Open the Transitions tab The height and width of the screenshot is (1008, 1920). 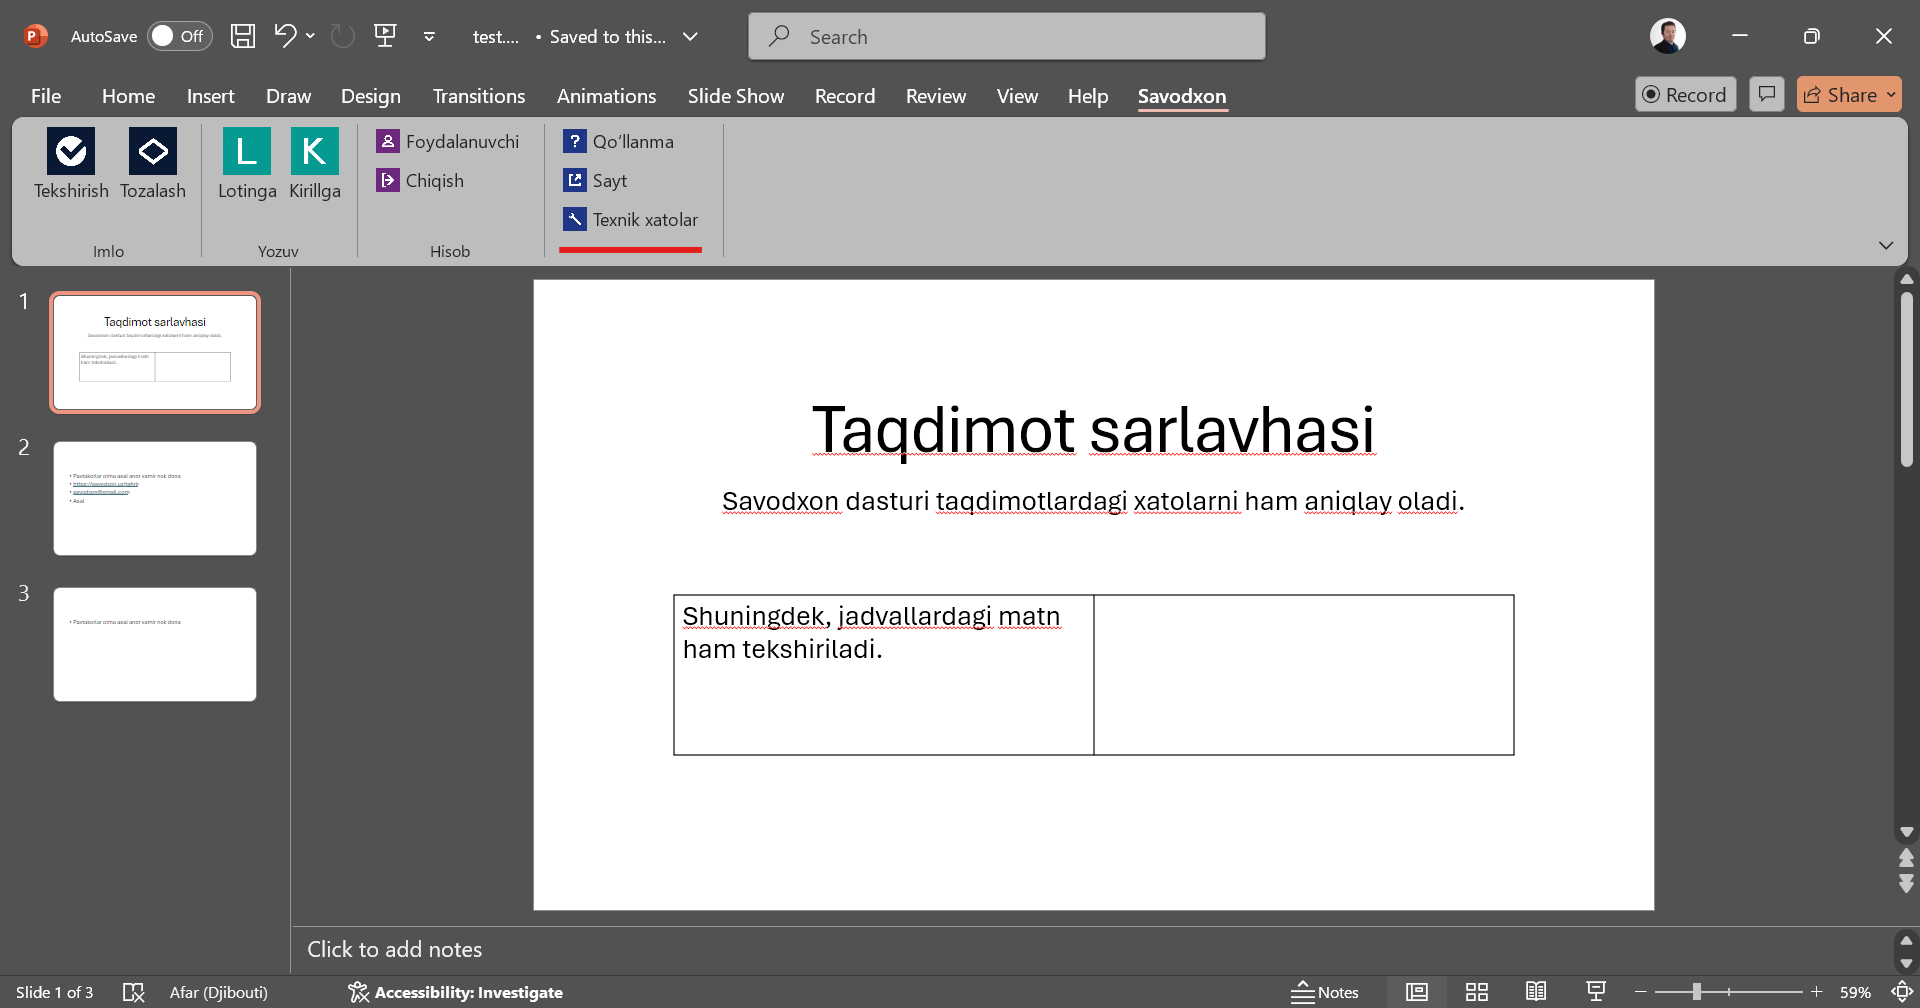(478, 96)
